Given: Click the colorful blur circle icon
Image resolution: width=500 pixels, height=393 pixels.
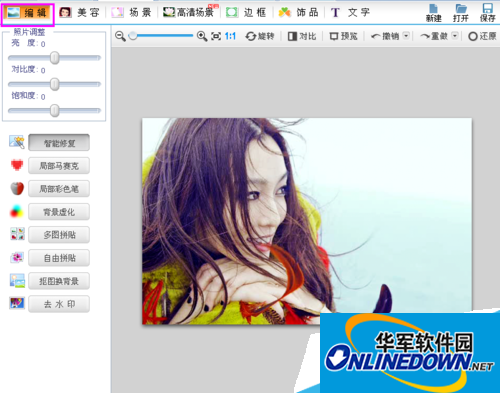Looking at the screenshot, I should (17, 211).
